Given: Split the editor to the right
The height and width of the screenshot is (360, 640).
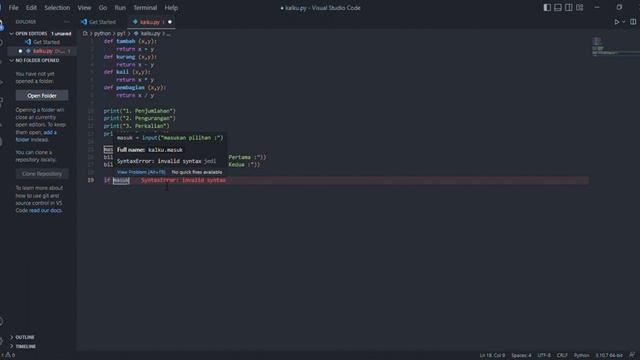Looking at the screenshot, I should tap(633, 22).
